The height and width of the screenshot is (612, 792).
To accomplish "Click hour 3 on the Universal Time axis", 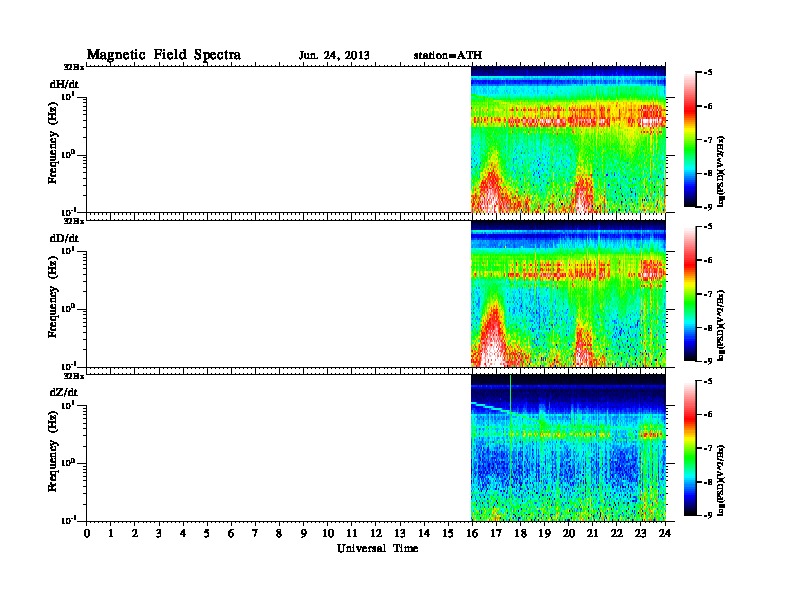I will coord(159,533).
